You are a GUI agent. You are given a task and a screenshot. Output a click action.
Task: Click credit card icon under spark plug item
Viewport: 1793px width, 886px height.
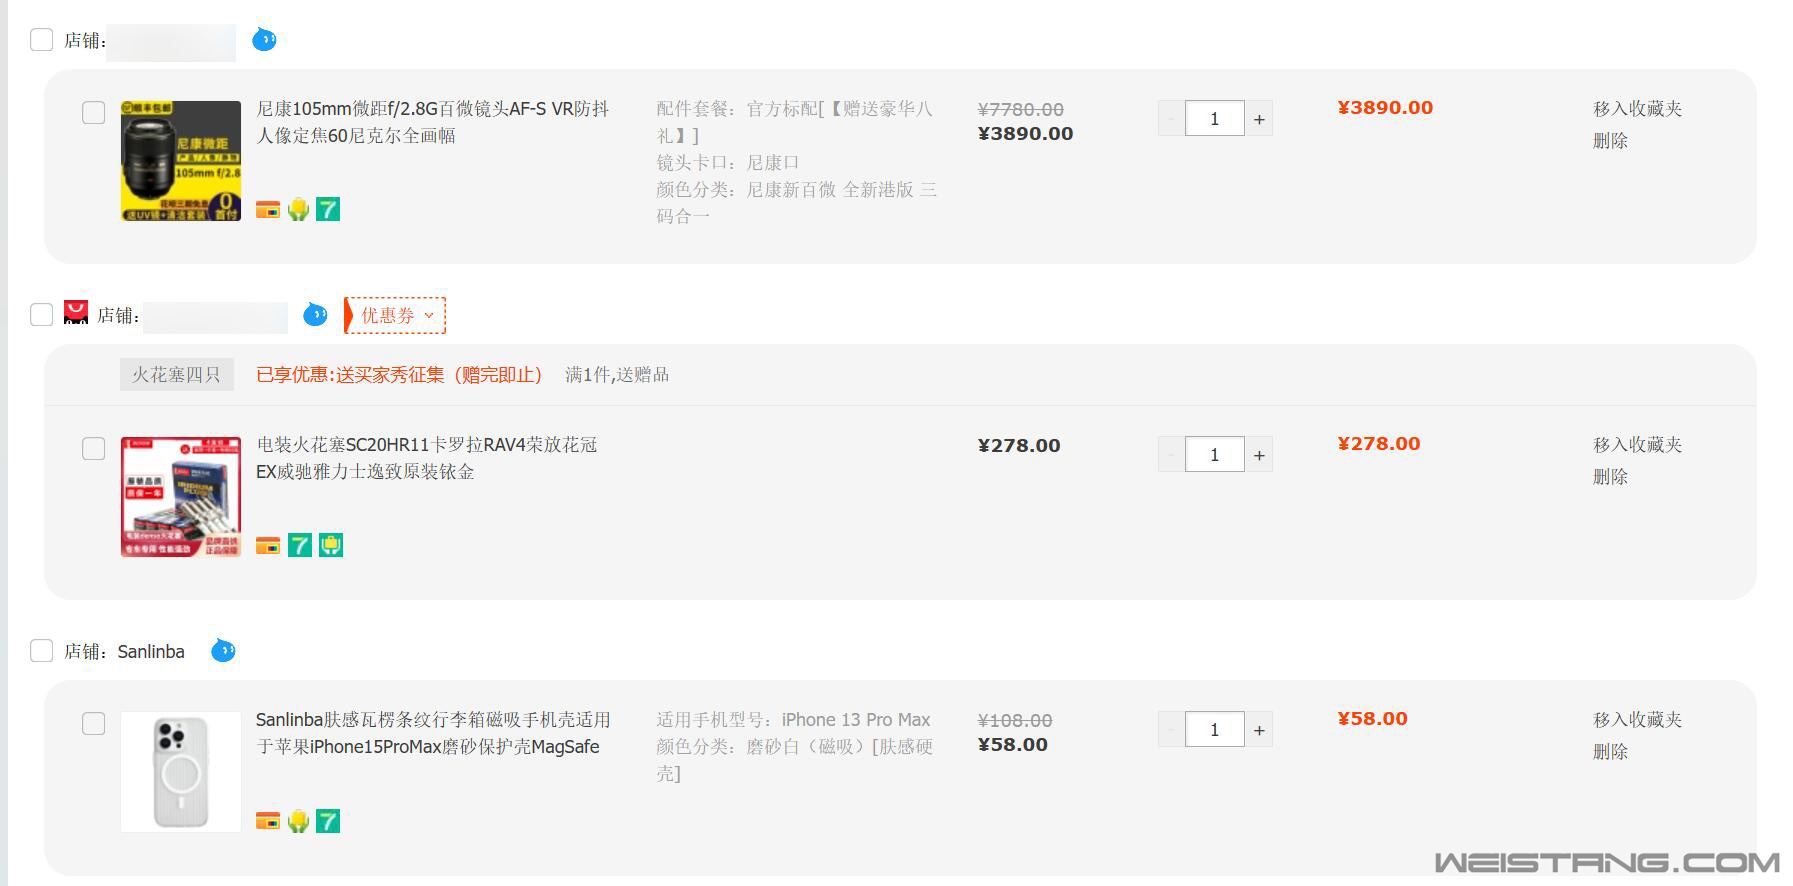(267, 545)
